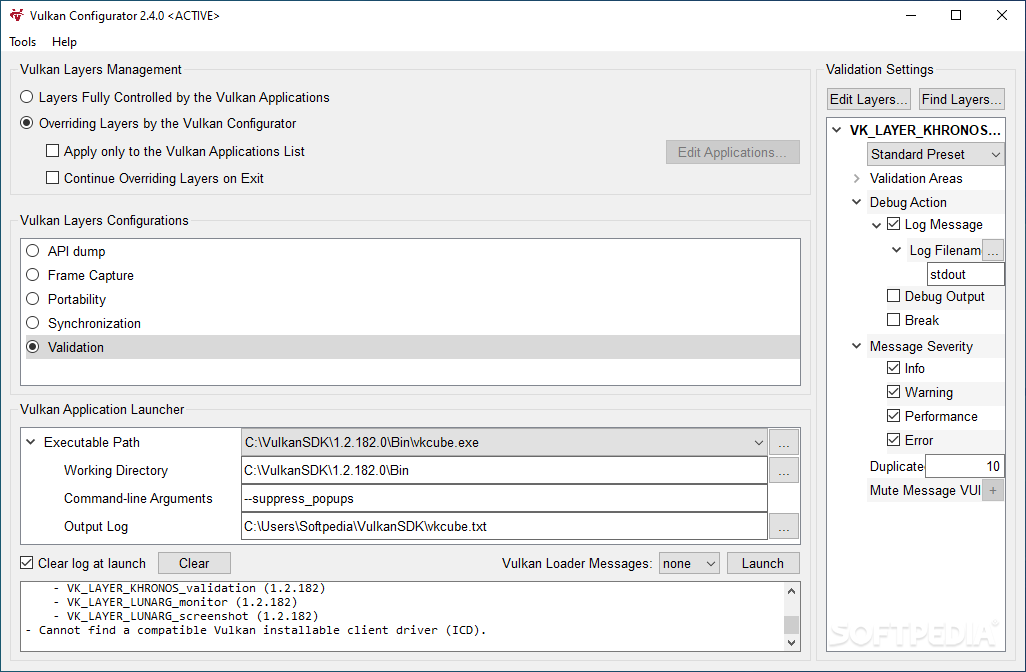This screenshot has width=1026, height=672.
Task: Click the Vulkan Configurator app icon in title bar
Action: [16, 15]
